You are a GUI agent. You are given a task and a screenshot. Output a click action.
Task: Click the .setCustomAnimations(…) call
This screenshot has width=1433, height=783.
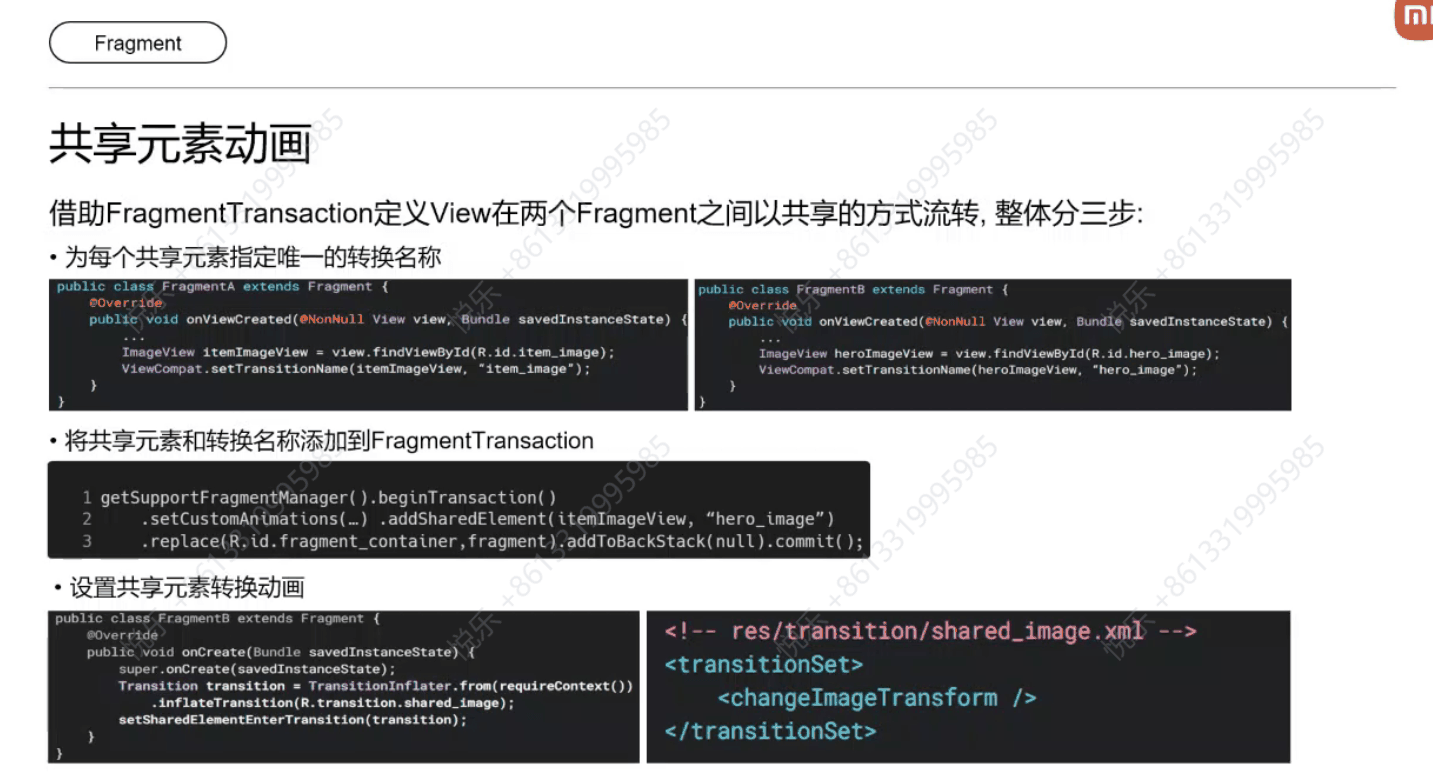[254, 519]
